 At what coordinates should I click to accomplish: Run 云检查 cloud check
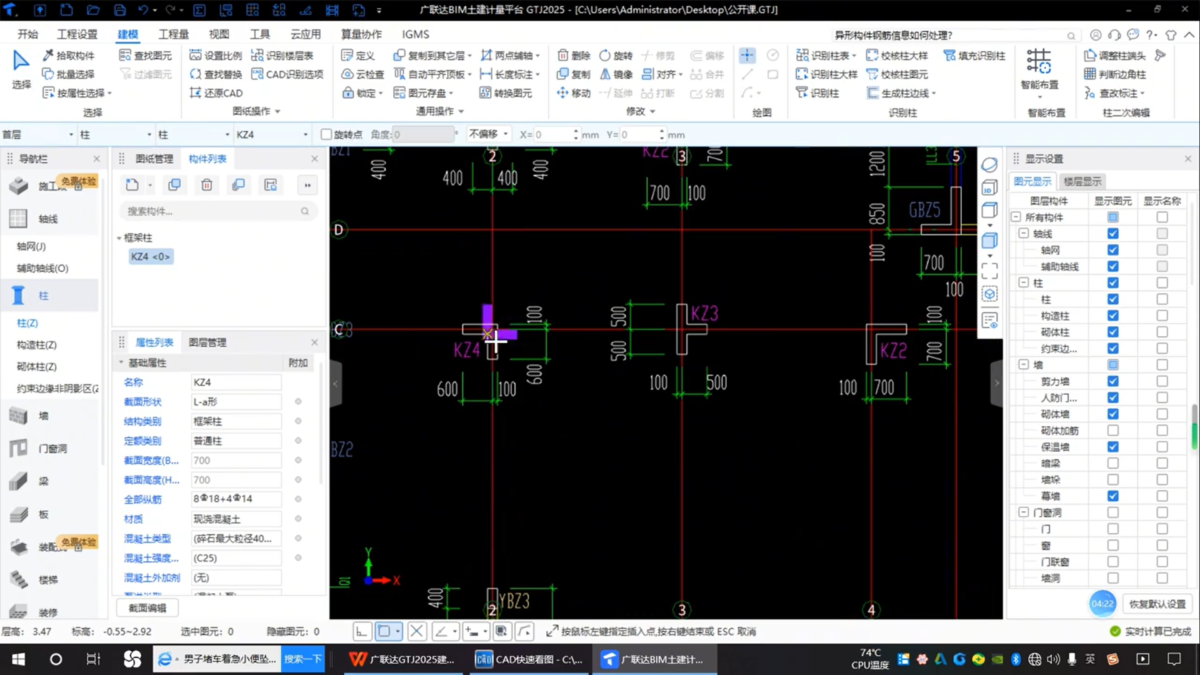click(362, 74)
